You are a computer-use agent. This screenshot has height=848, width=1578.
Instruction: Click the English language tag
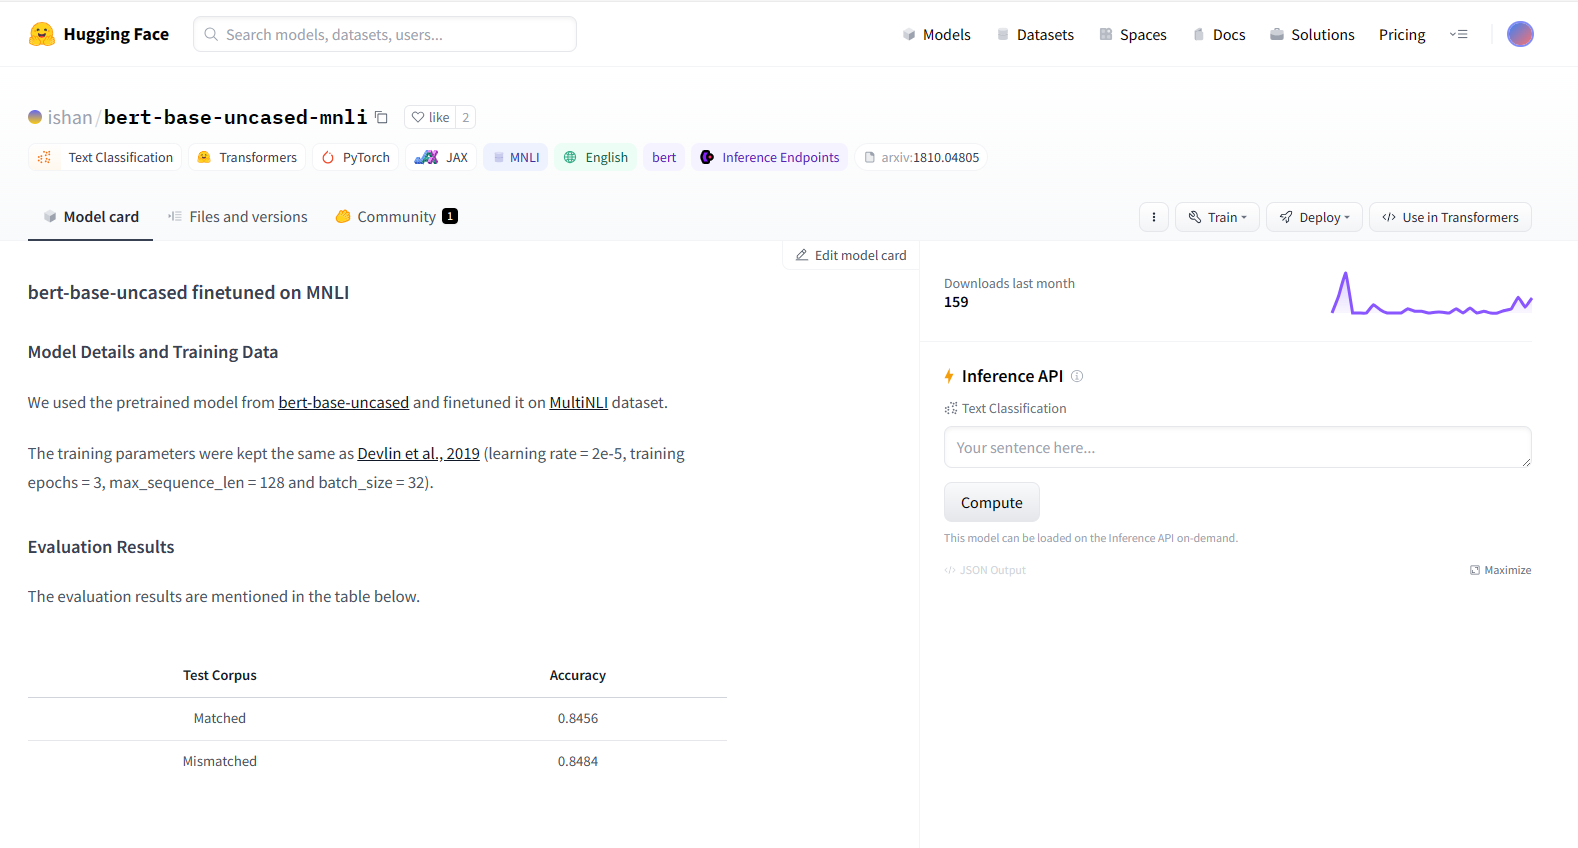pos(595,157)
